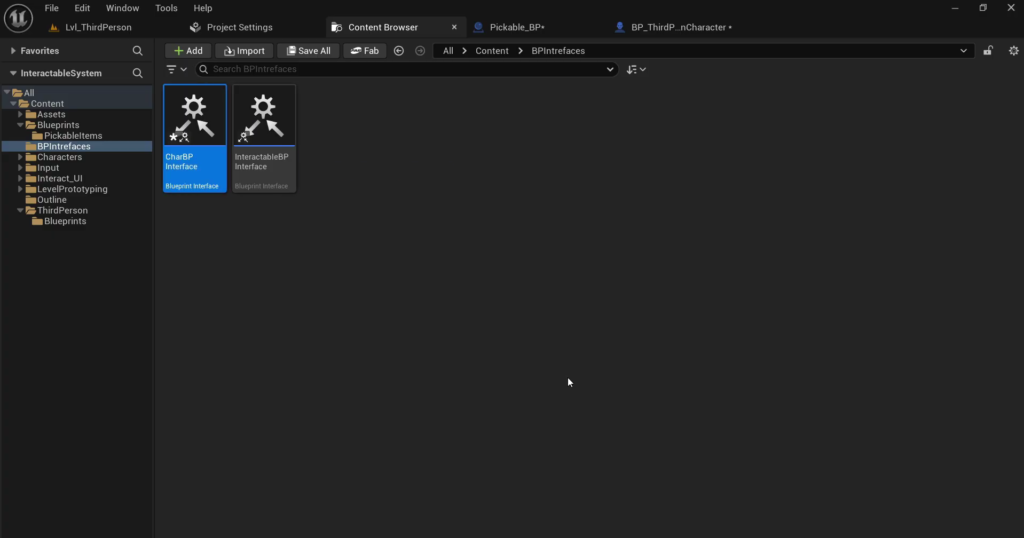Open the Fab marketplace button

[364, 51]
